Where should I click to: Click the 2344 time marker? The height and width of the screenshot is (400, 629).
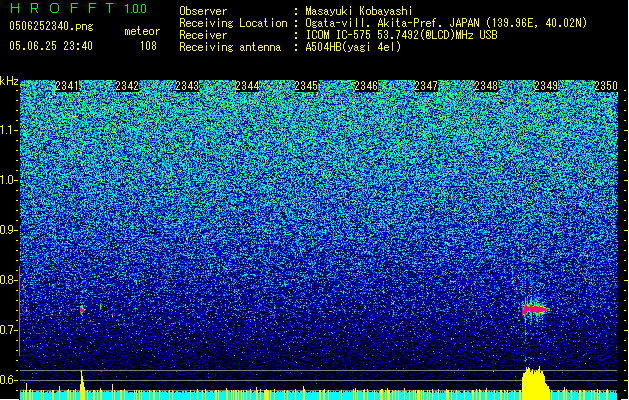coord(247,86)
